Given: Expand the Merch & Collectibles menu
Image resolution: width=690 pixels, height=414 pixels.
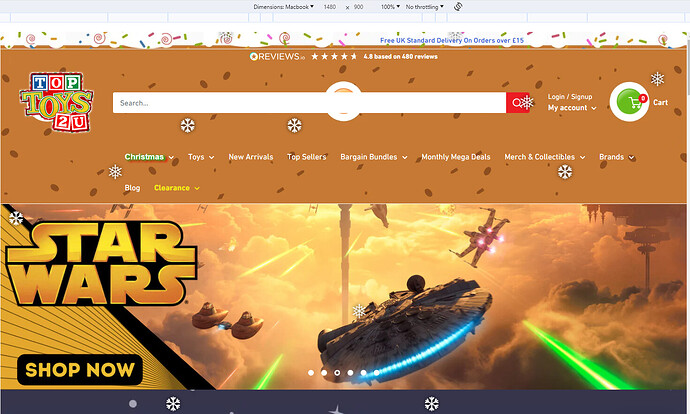Looking at the screenshot, I should click(545, 157).
